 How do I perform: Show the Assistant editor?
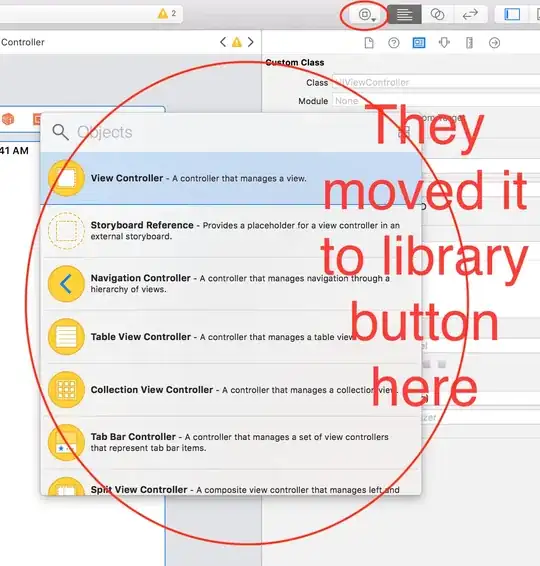[x=437, y=15]
